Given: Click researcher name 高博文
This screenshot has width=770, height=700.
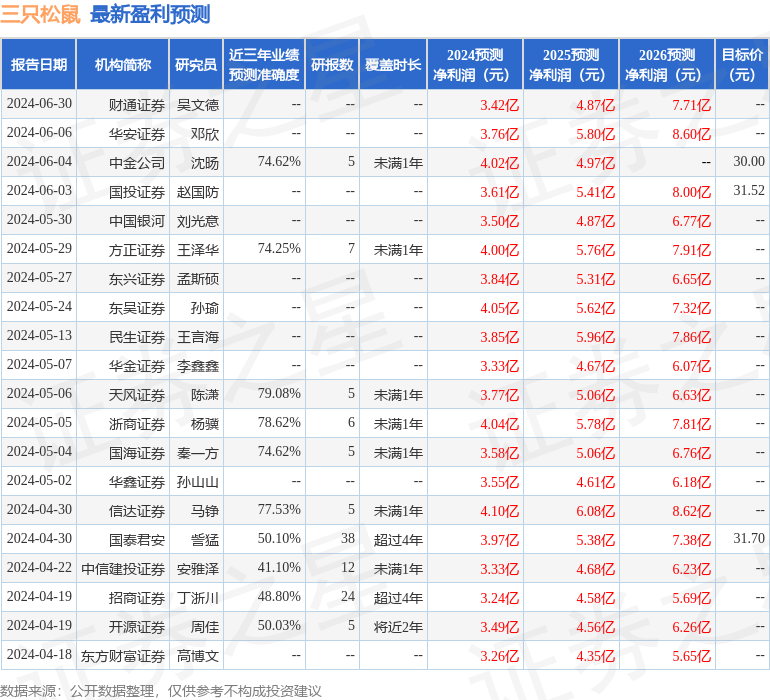Looking at the screenshot, I should (197, 655).
